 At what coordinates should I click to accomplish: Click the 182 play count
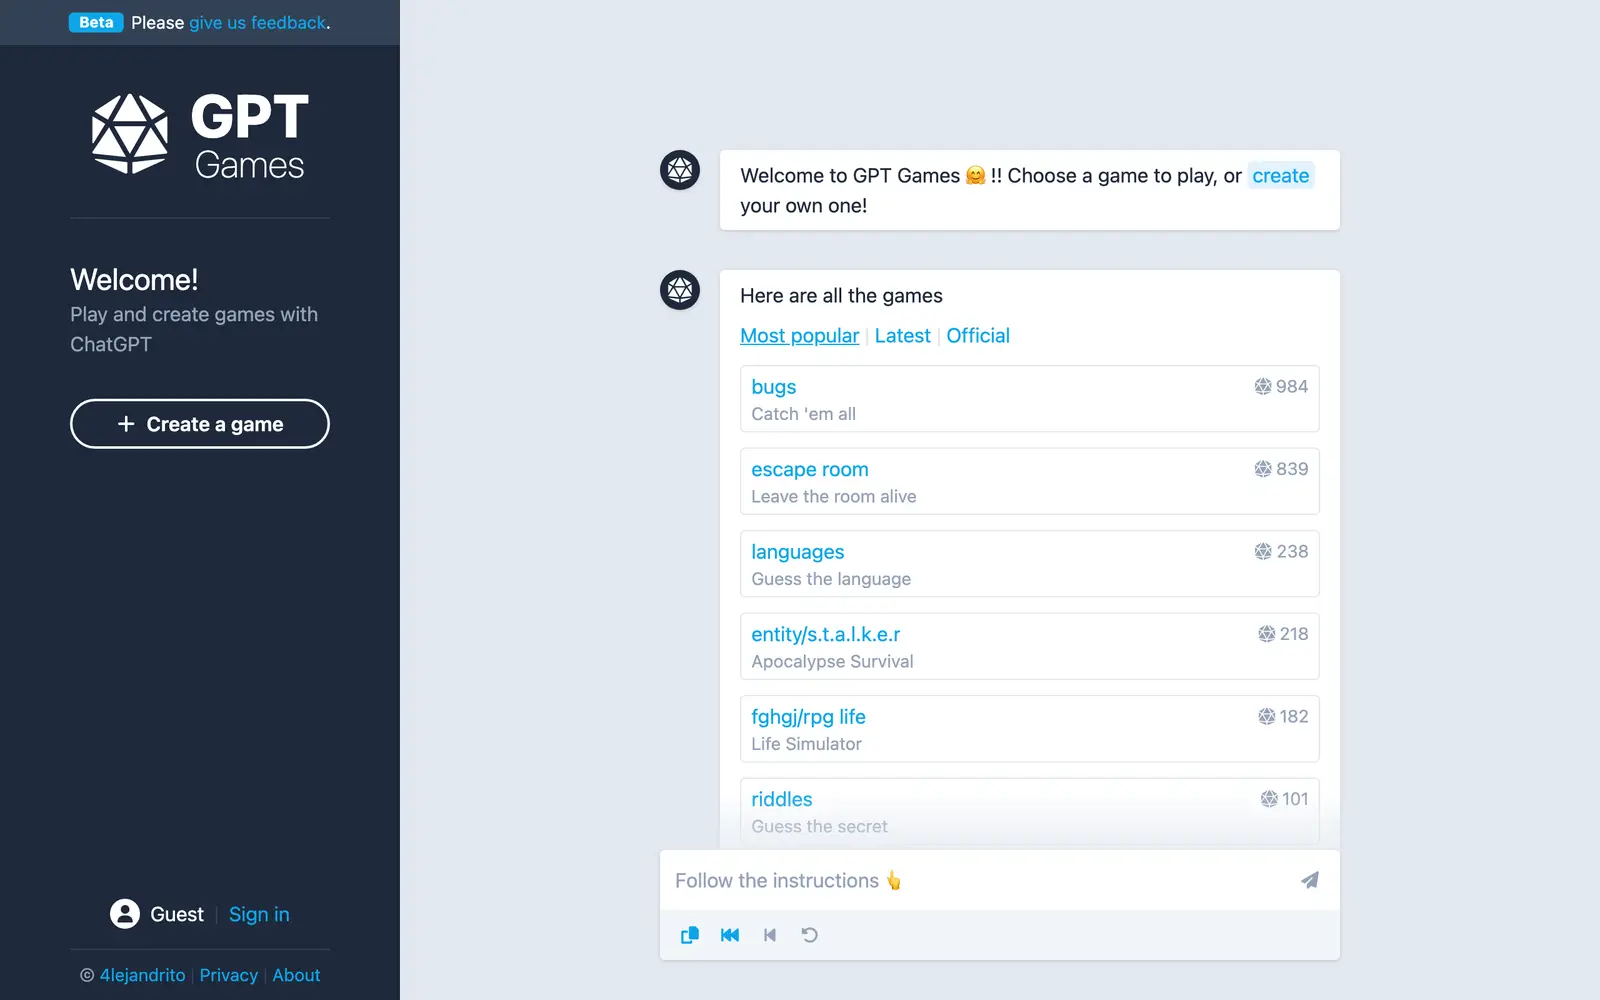click(1294, 716)
